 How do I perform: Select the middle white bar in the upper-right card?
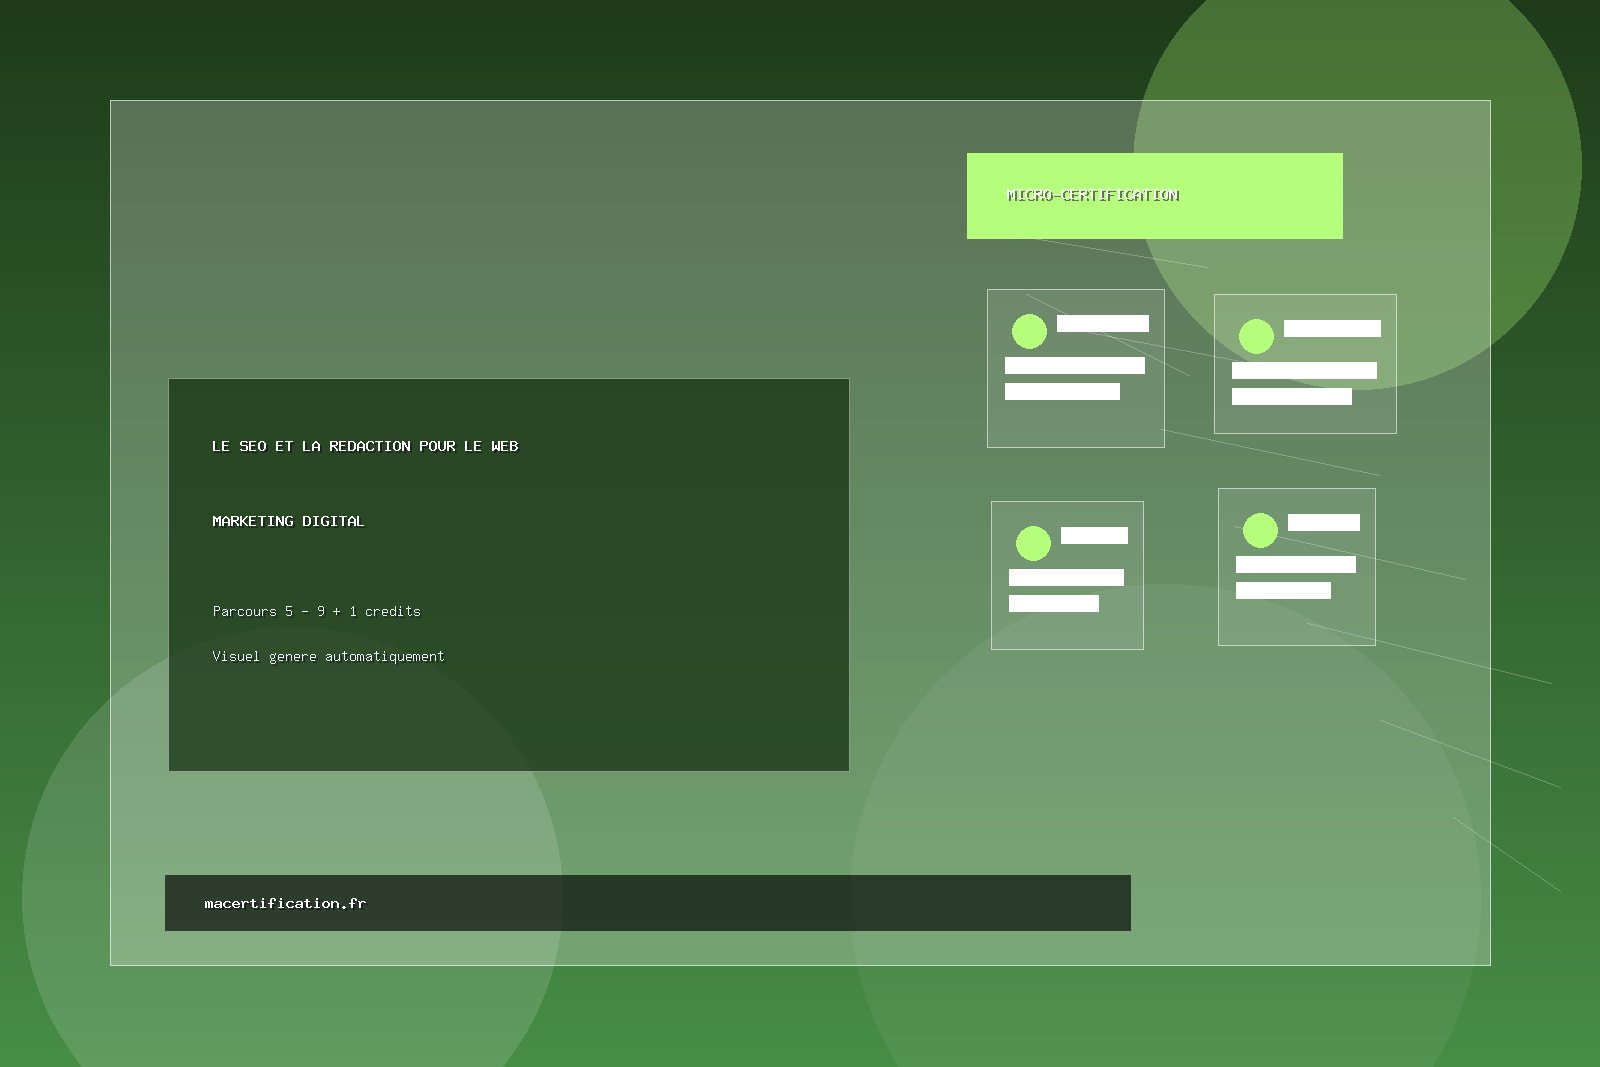pos(1304,370)
